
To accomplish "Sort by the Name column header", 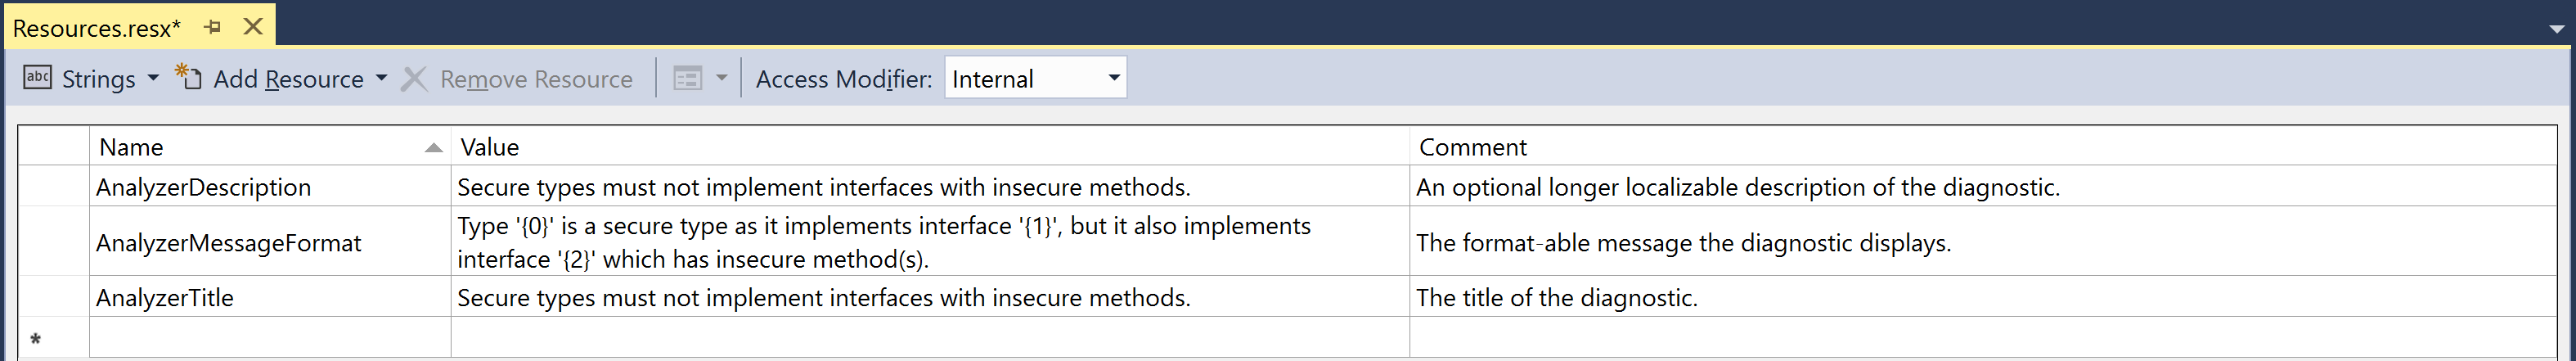I will (270, 147).
